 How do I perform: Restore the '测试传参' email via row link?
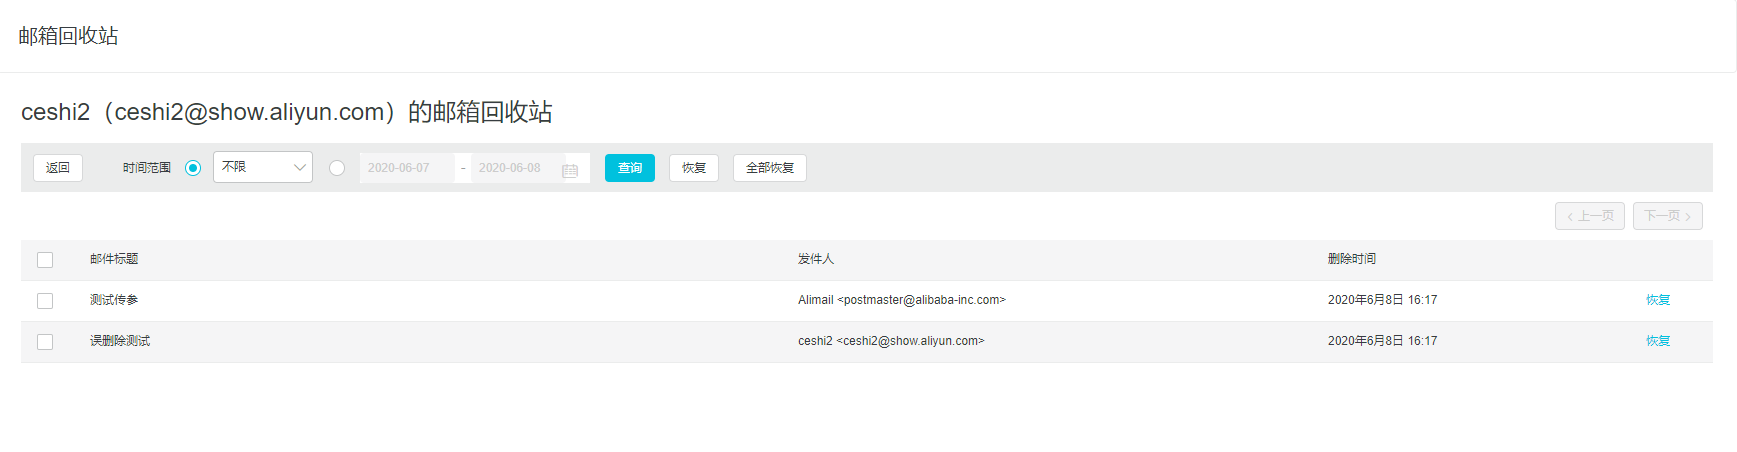coord(1658,300)
